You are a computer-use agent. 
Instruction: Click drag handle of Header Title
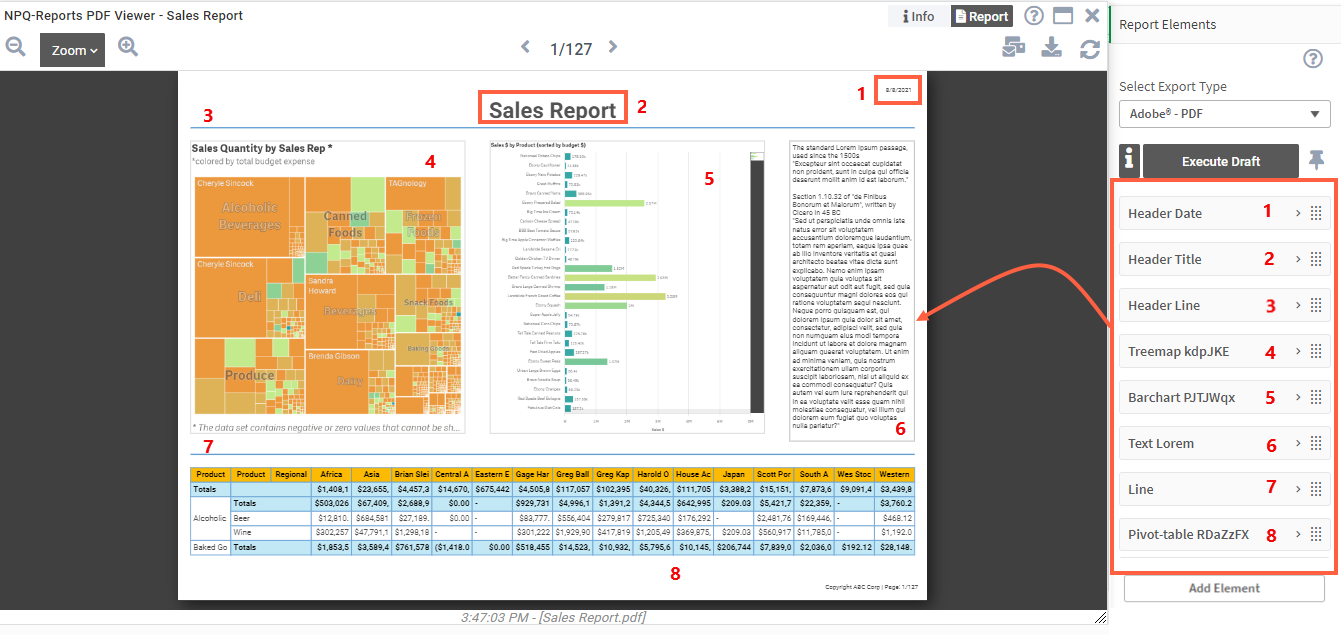point(1316,259)
